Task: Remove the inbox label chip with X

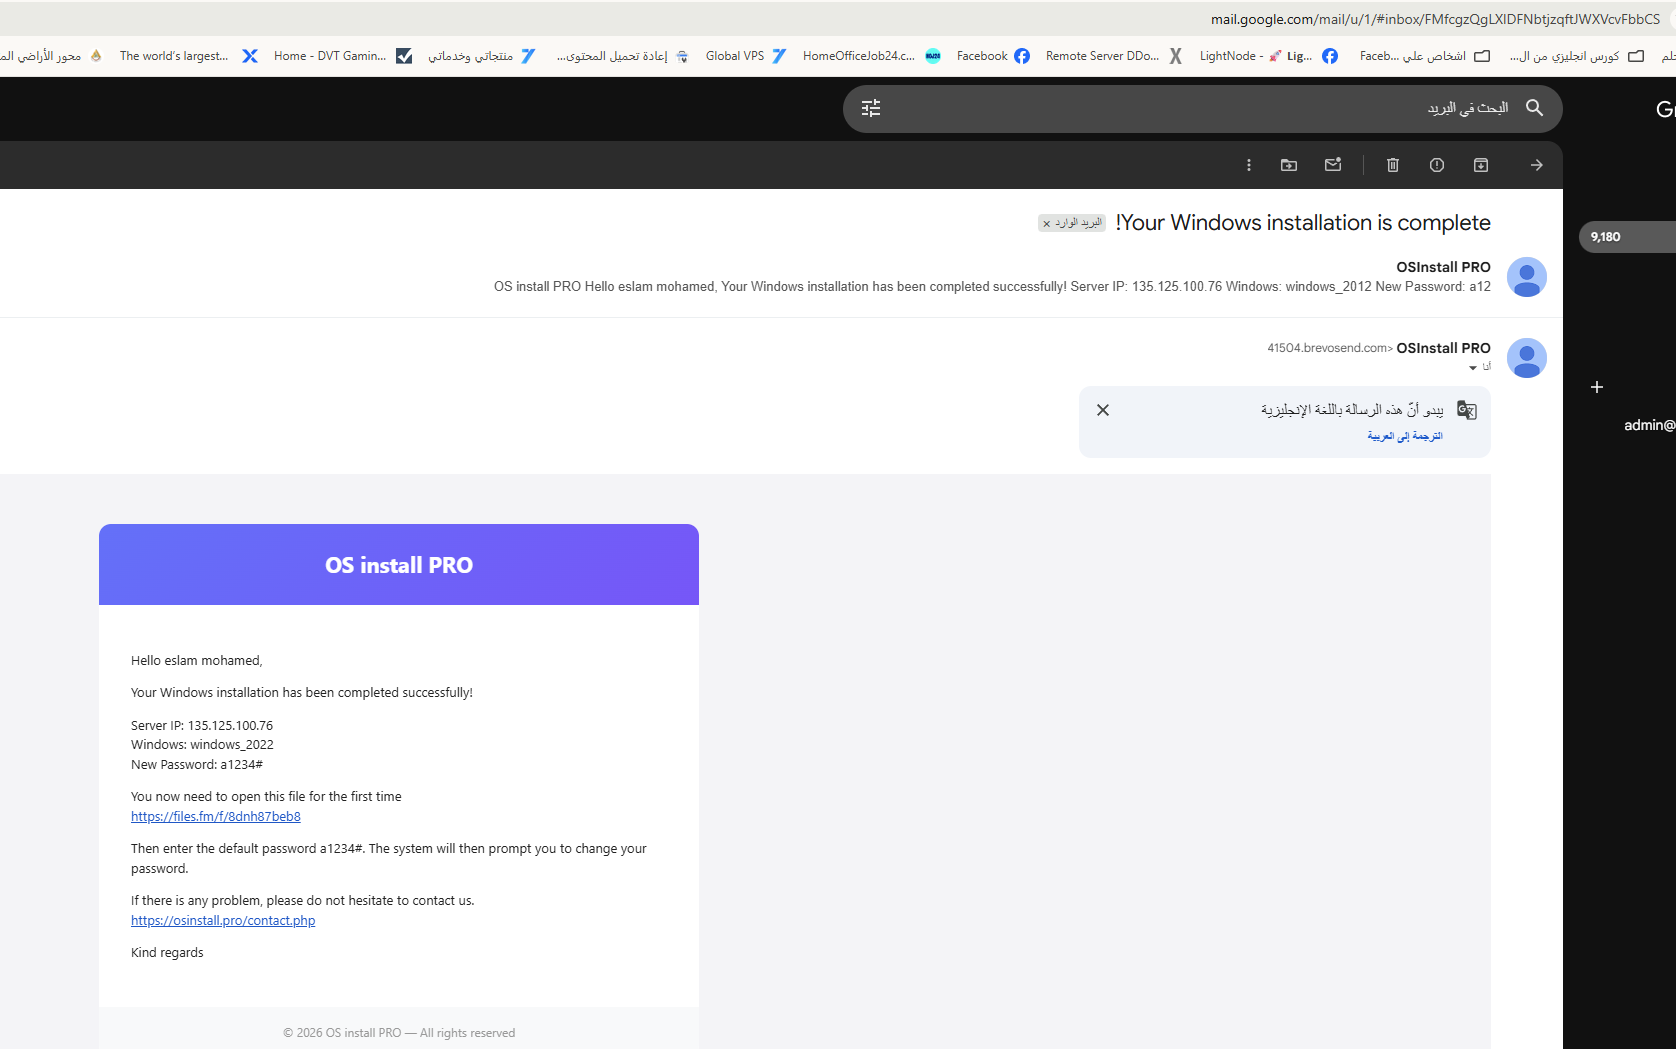Action: pos(1047,224)
